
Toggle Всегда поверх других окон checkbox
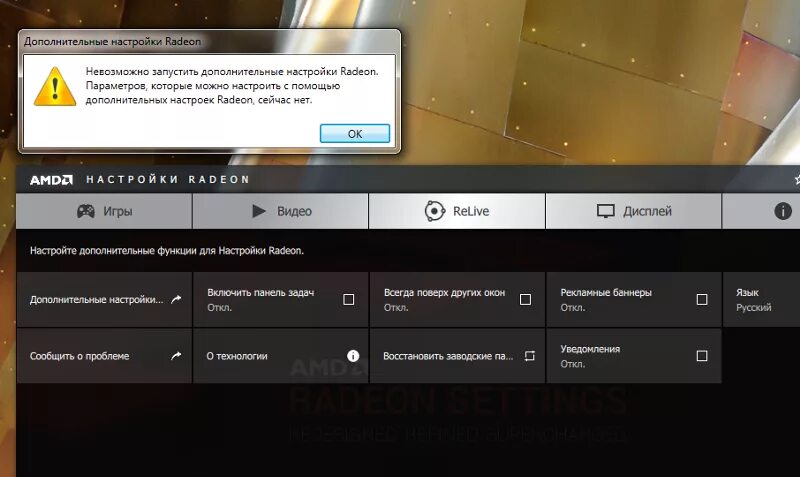(x=525, y=299)
